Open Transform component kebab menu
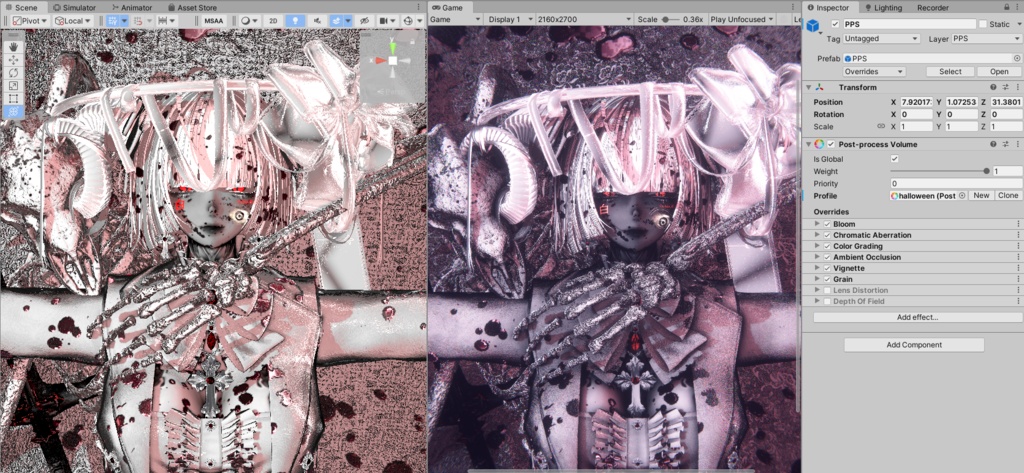1024x473 pixels. (1017, 88)
